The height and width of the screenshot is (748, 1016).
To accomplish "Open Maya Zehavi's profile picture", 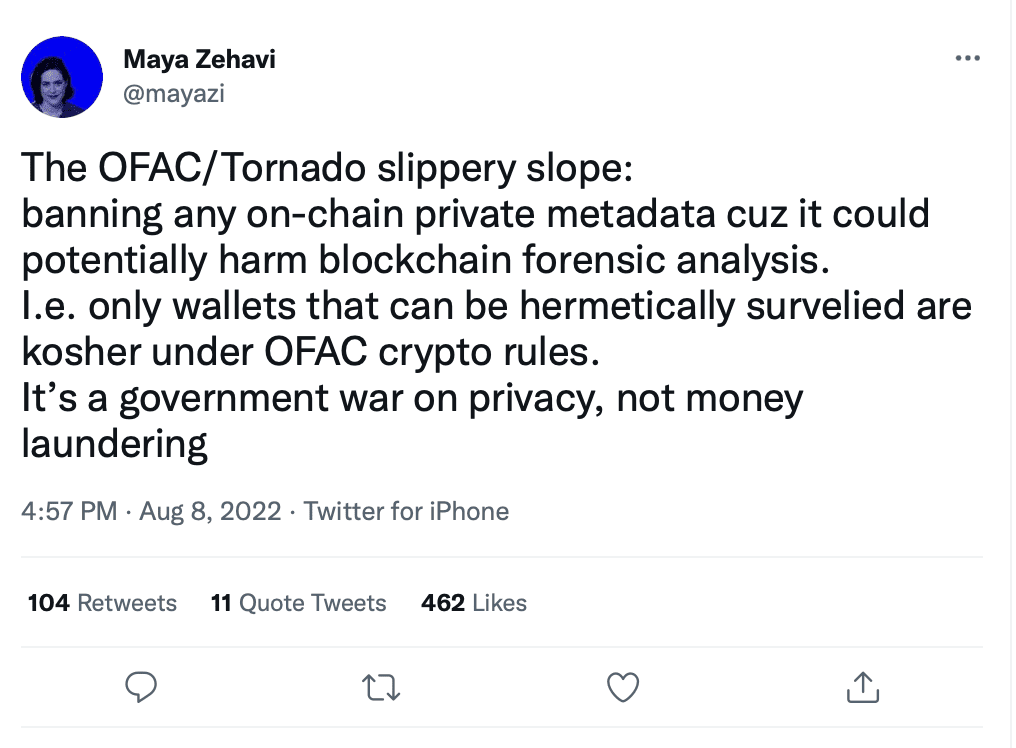I will [x=62, y=77].
